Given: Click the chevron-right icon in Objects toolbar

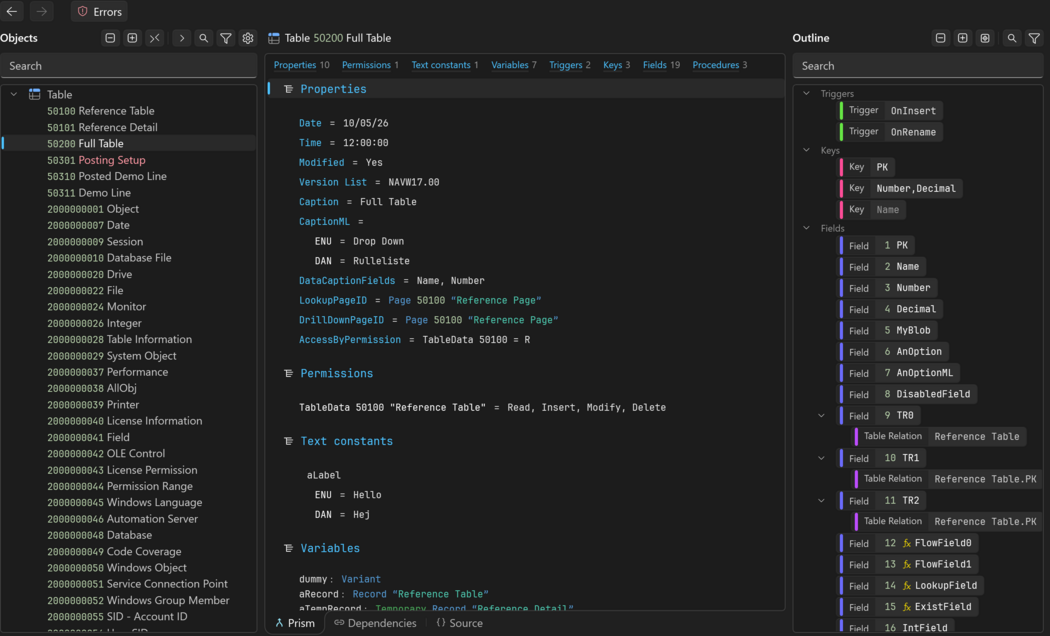Looking at the screenshot, I should point(181,38).
